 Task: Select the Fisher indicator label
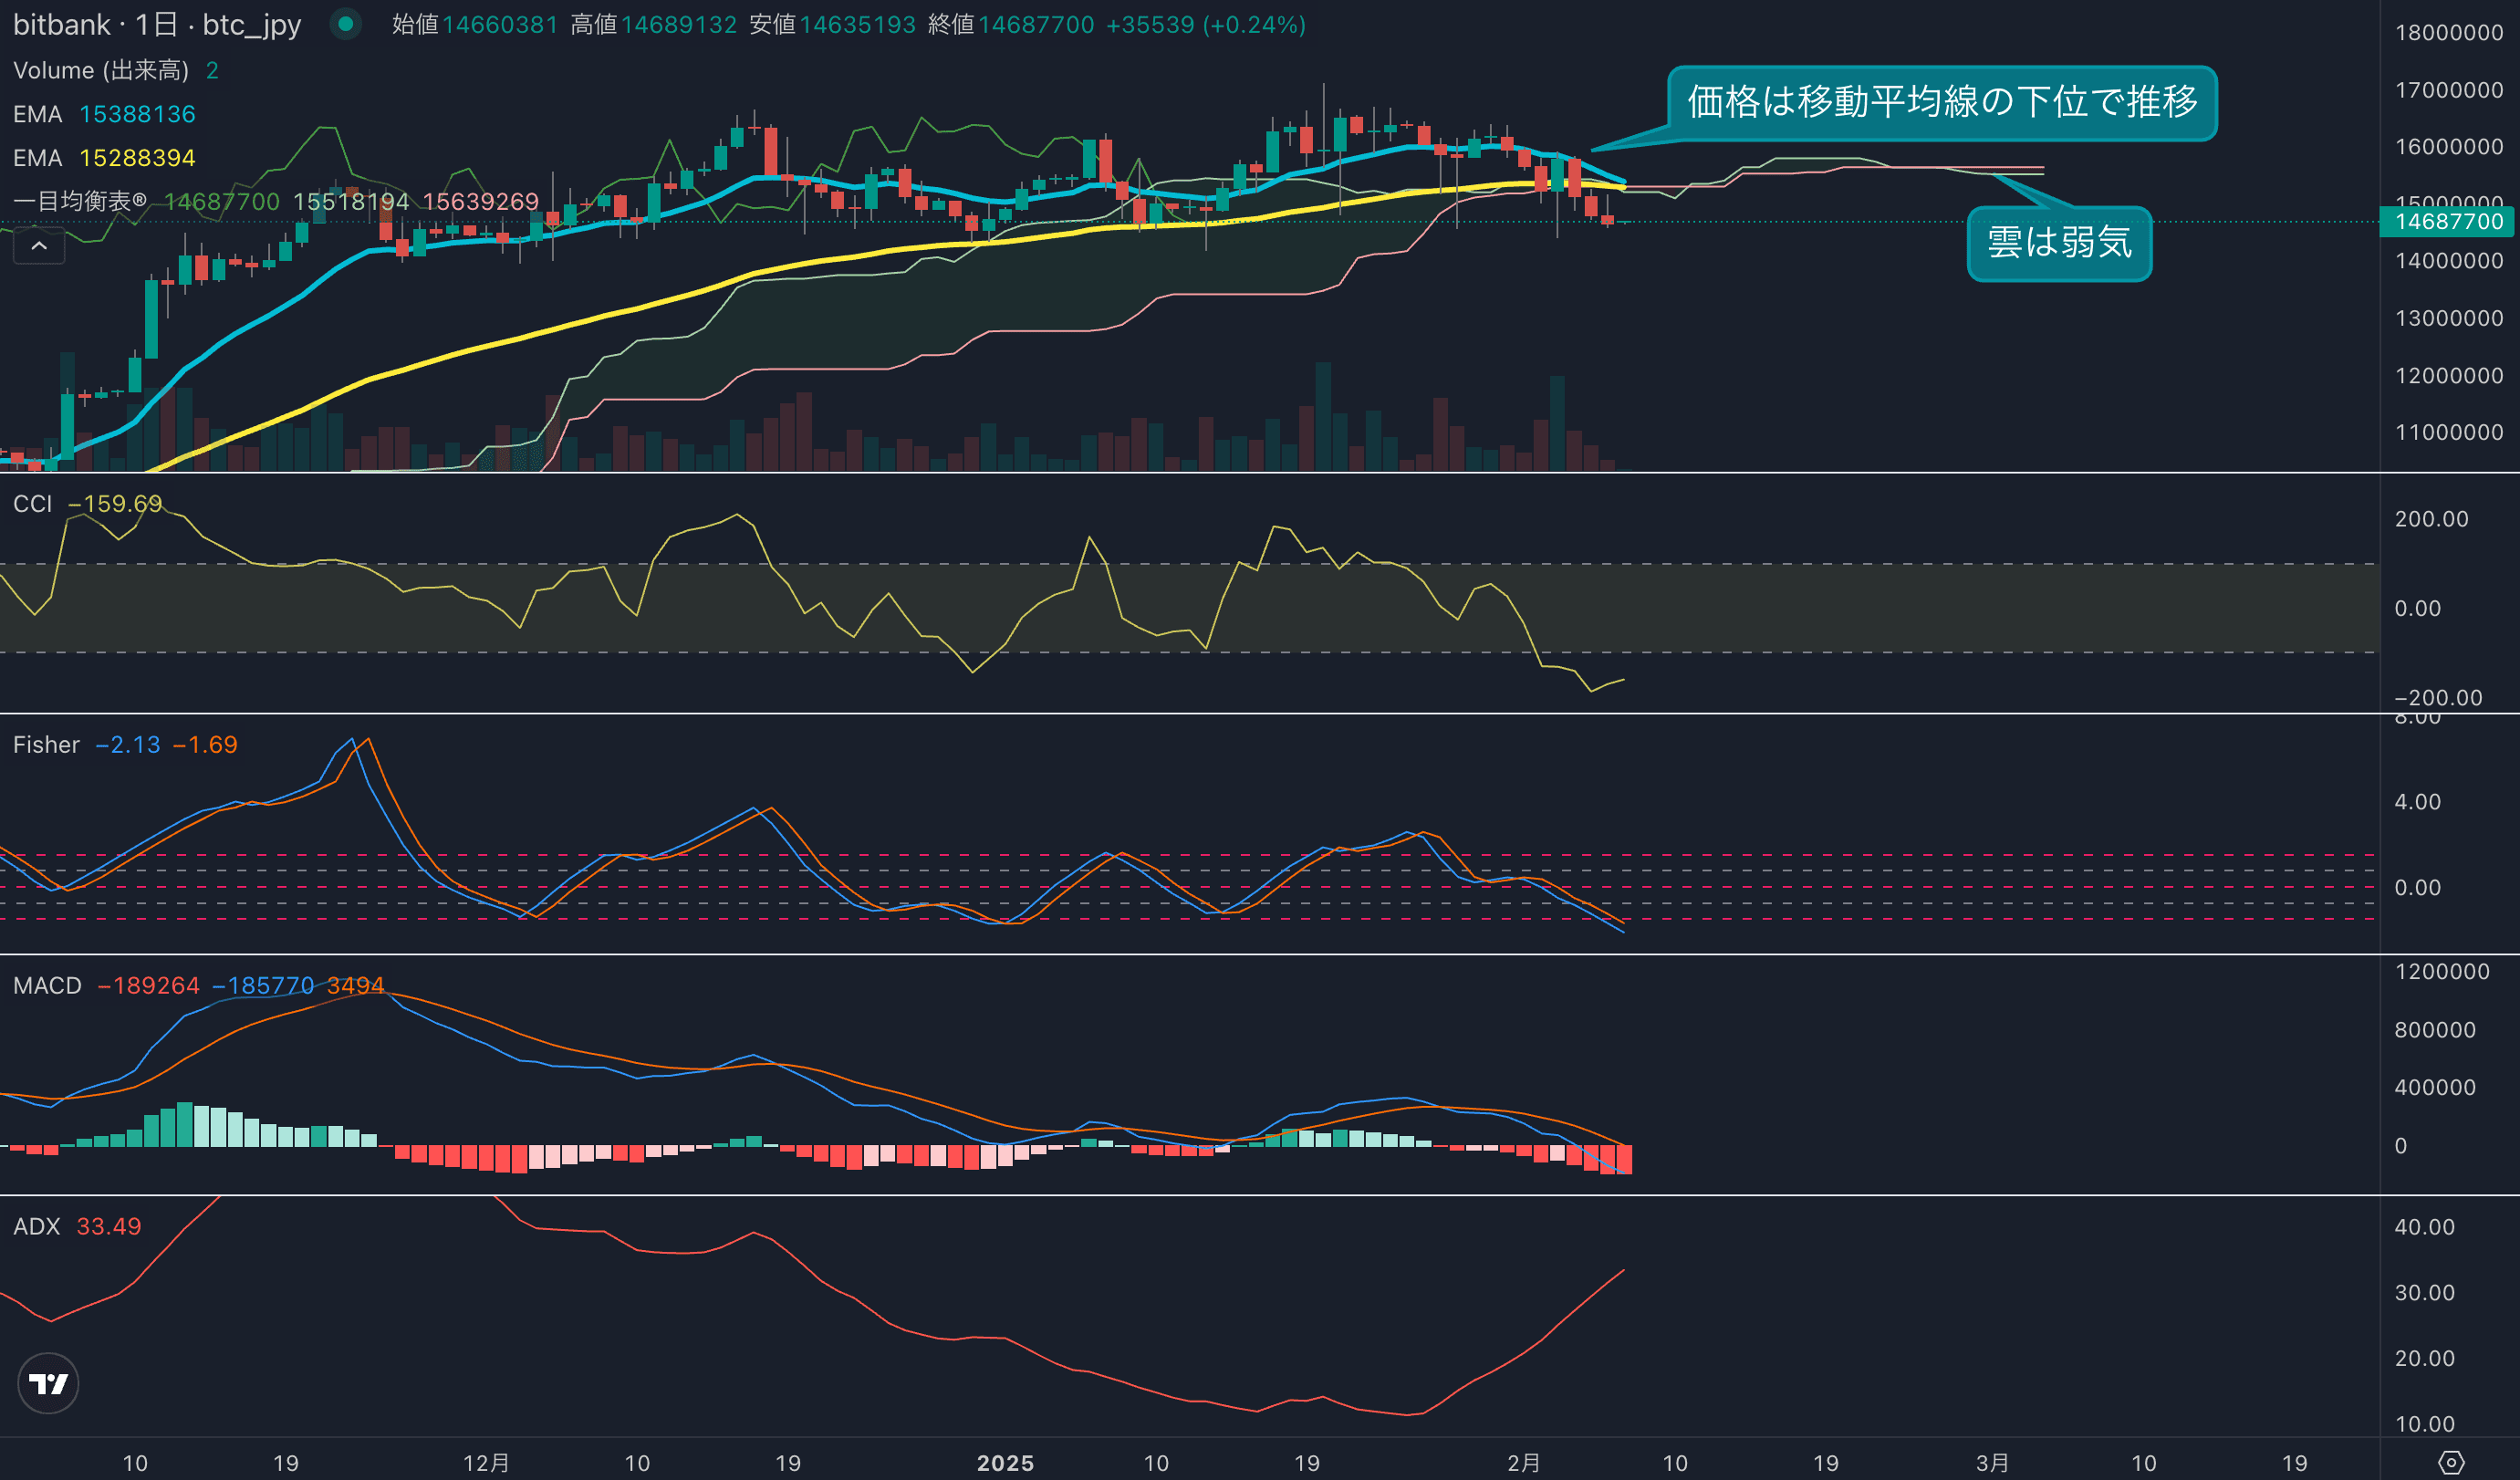tap(46, 744)
